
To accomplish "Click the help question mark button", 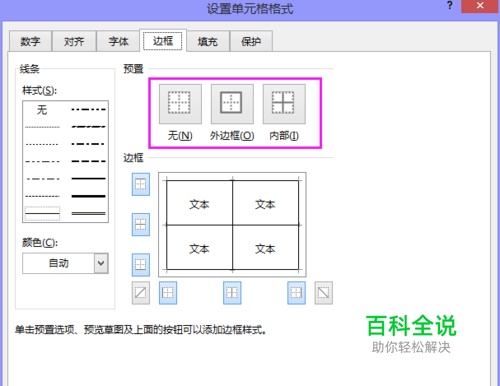I will (x=450, y=6).
